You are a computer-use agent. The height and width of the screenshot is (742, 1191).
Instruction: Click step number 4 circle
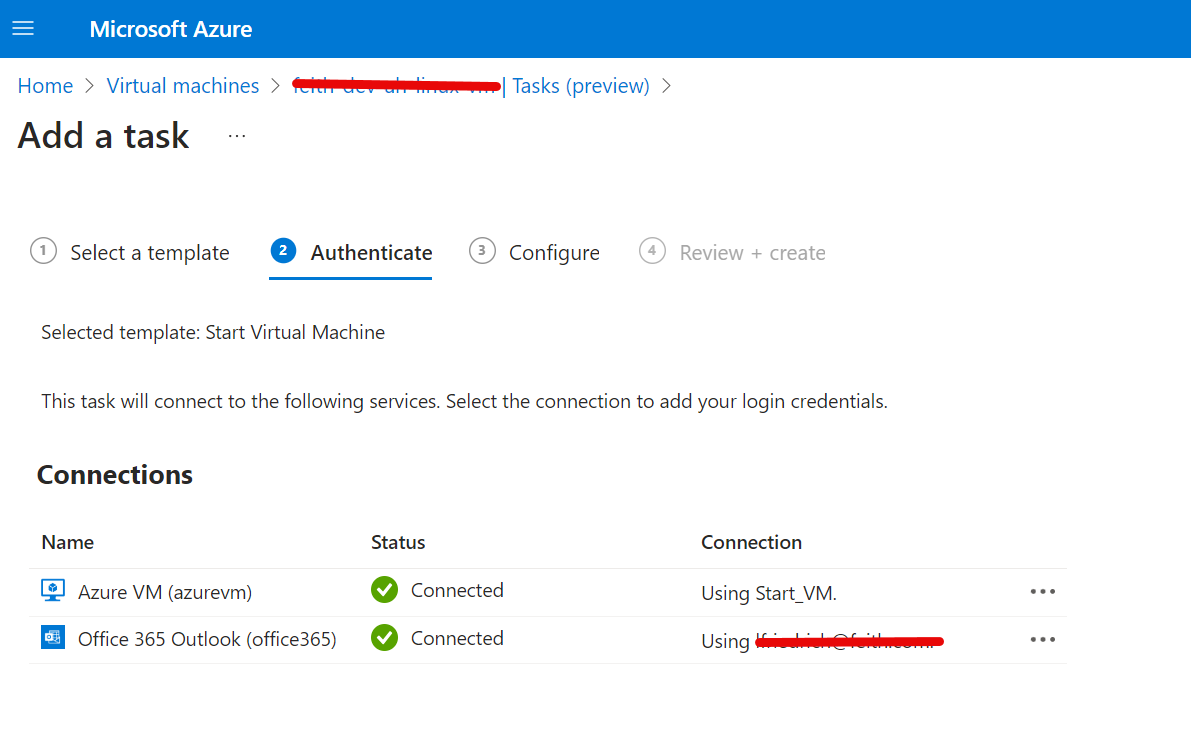click(x=652, y=251)
